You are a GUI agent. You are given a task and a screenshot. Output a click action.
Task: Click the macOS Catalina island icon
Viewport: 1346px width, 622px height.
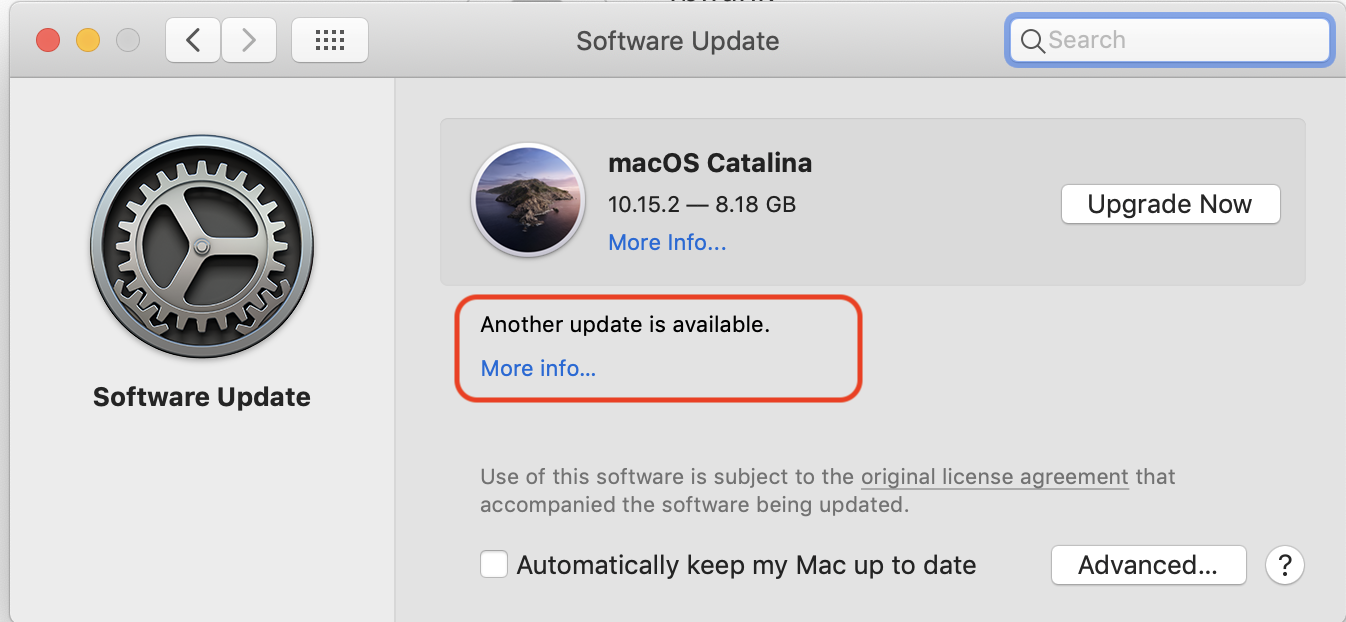527,199
